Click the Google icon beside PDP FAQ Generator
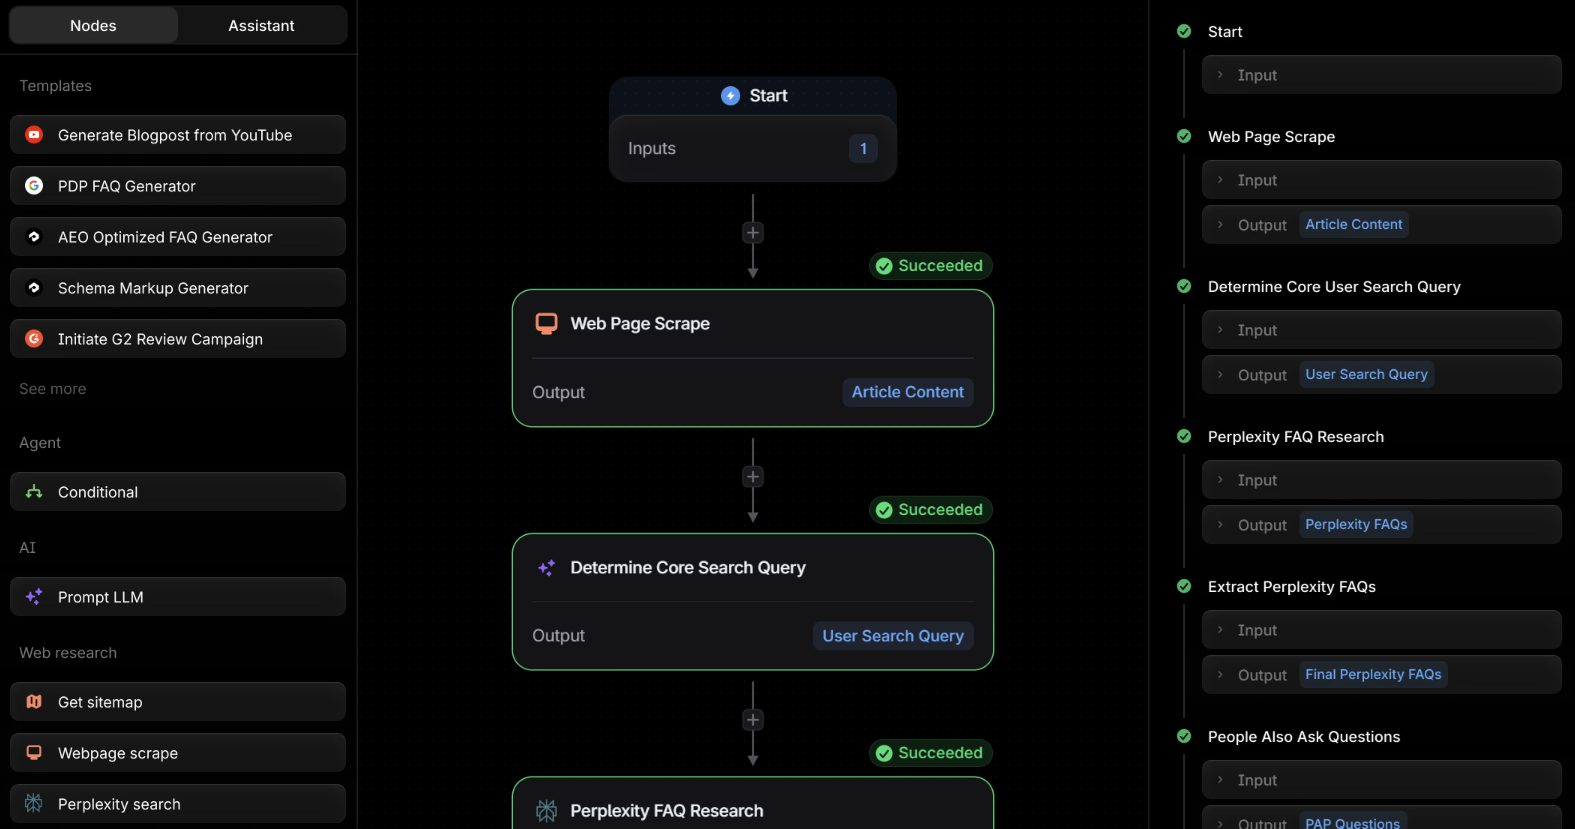The width and height of the screenshot is (1575, 829). tap(34, 186)
